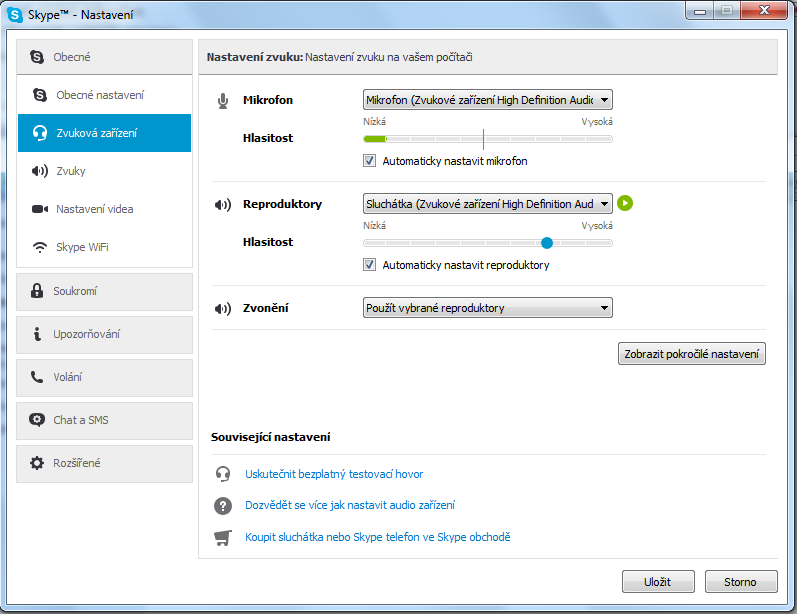Click the headset icon beside test call link
This screenshot has width=797, height=614.
point(223,474)
